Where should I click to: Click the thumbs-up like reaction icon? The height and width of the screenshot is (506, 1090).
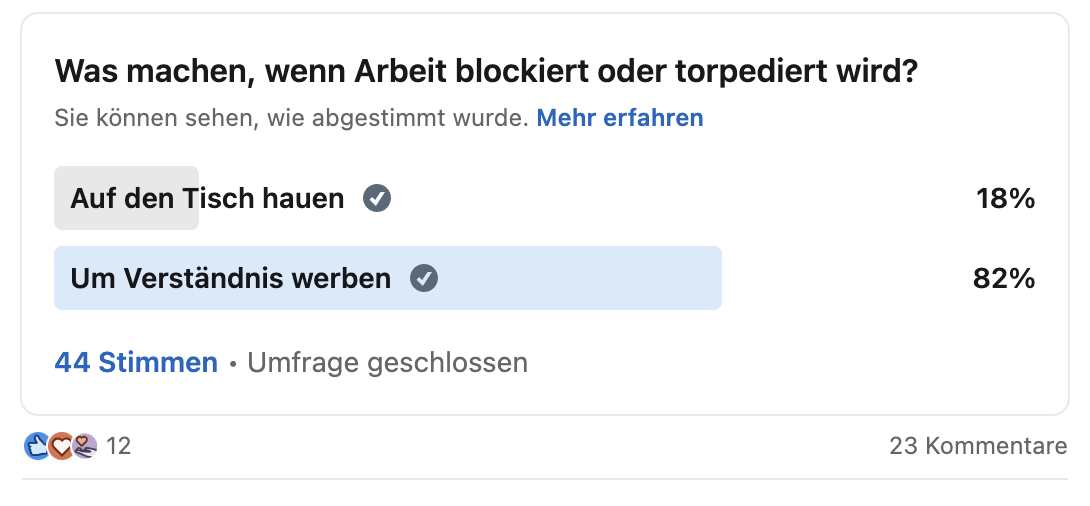click(36, 446)
